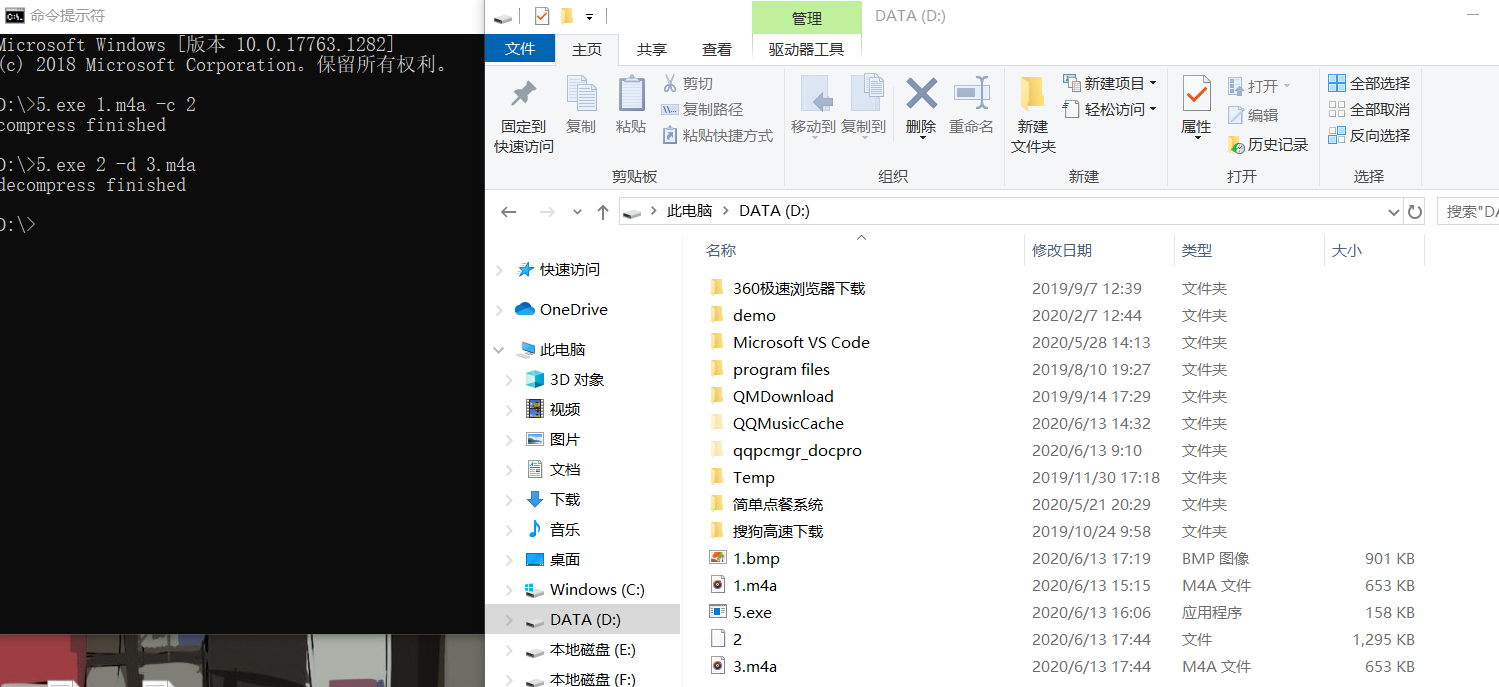The width and height of the screenshot is (1499, 687).
Task: Select the Microsoft VS Code folder
Action: click(801, 343)
